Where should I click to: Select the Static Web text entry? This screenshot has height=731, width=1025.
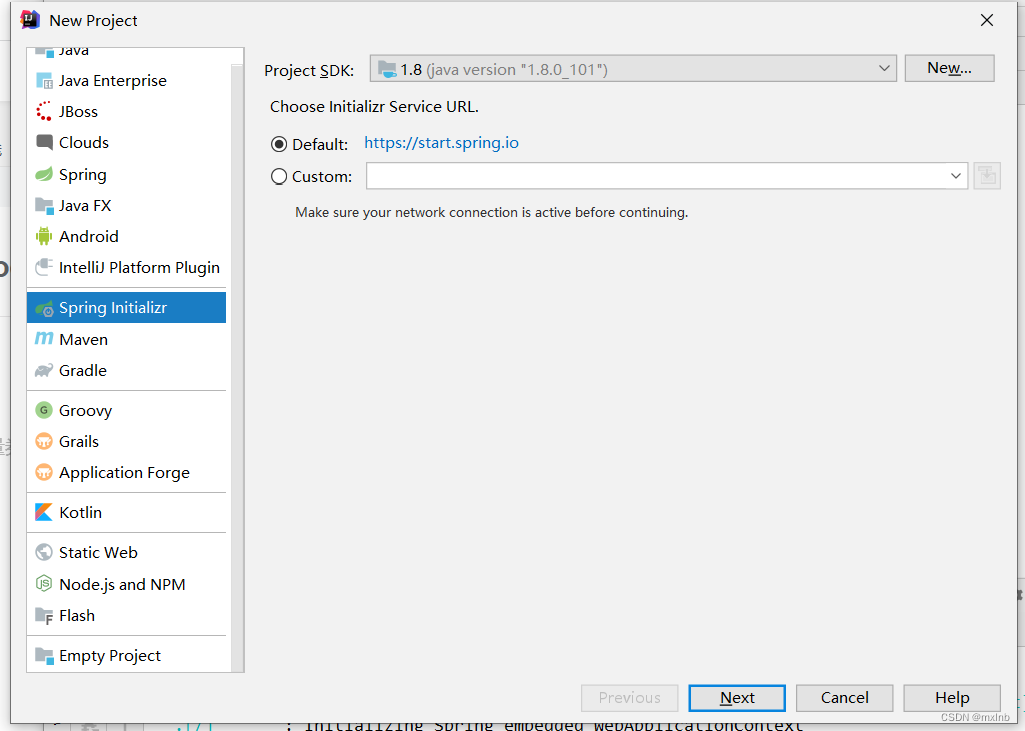click(98, 552)
